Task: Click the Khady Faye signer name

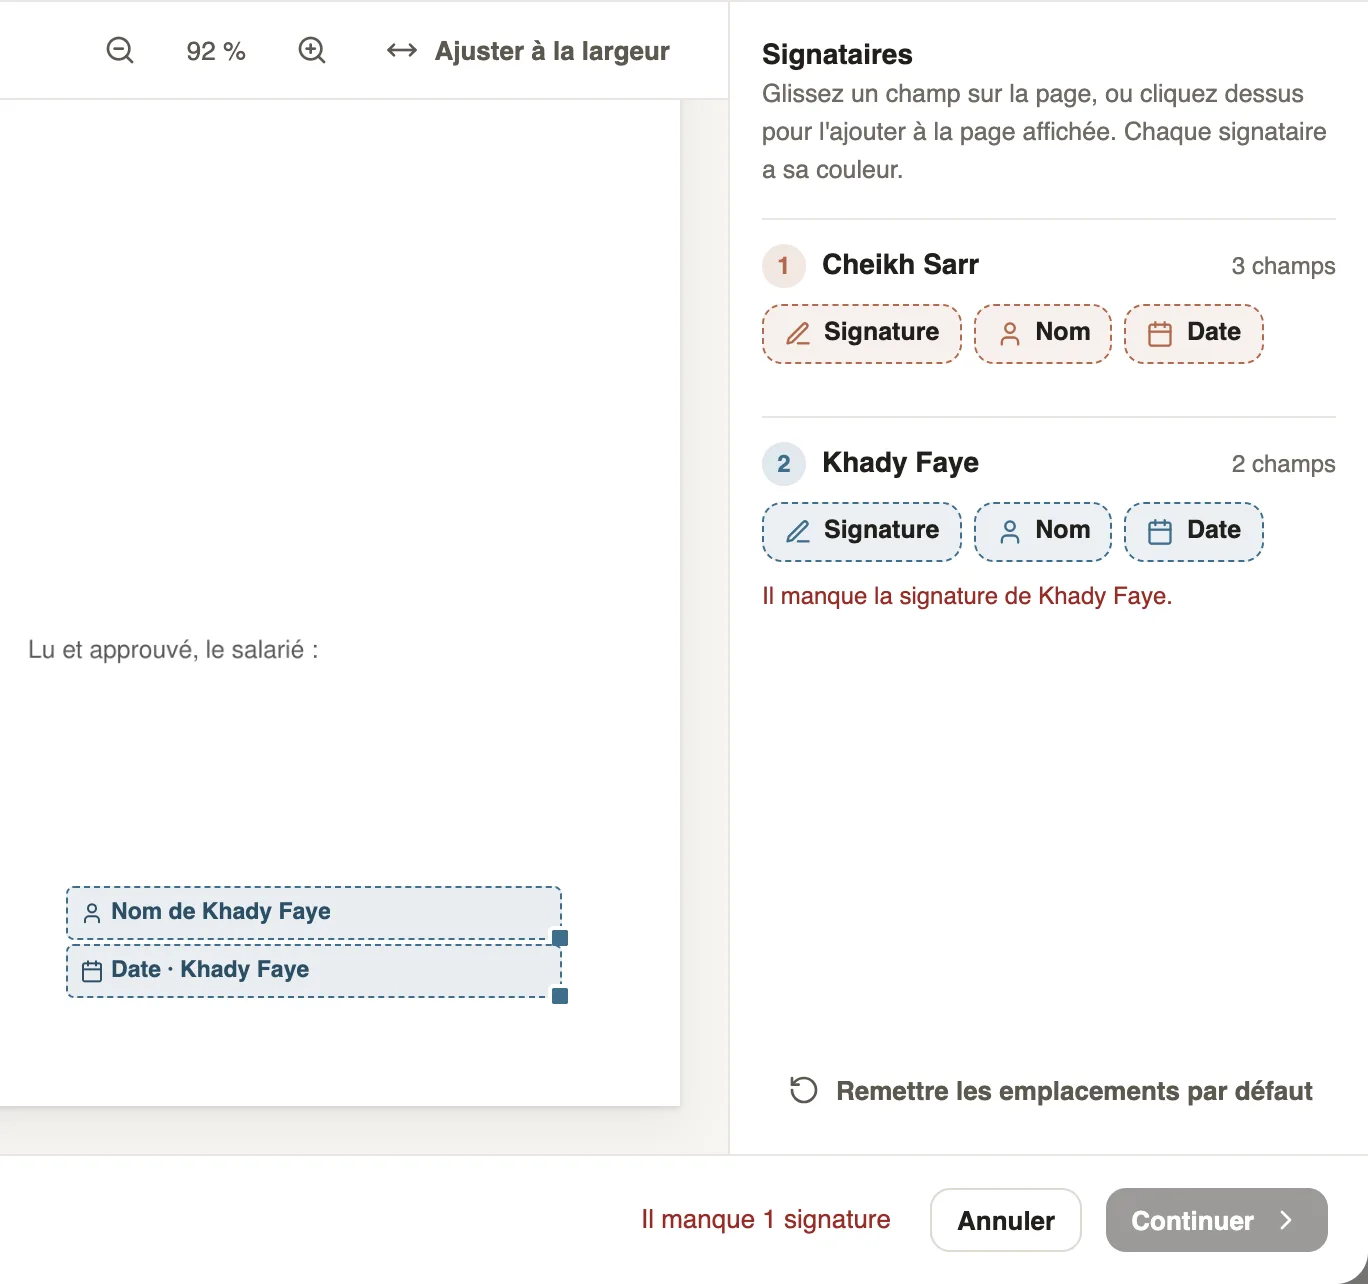Action: click(900, 462)
